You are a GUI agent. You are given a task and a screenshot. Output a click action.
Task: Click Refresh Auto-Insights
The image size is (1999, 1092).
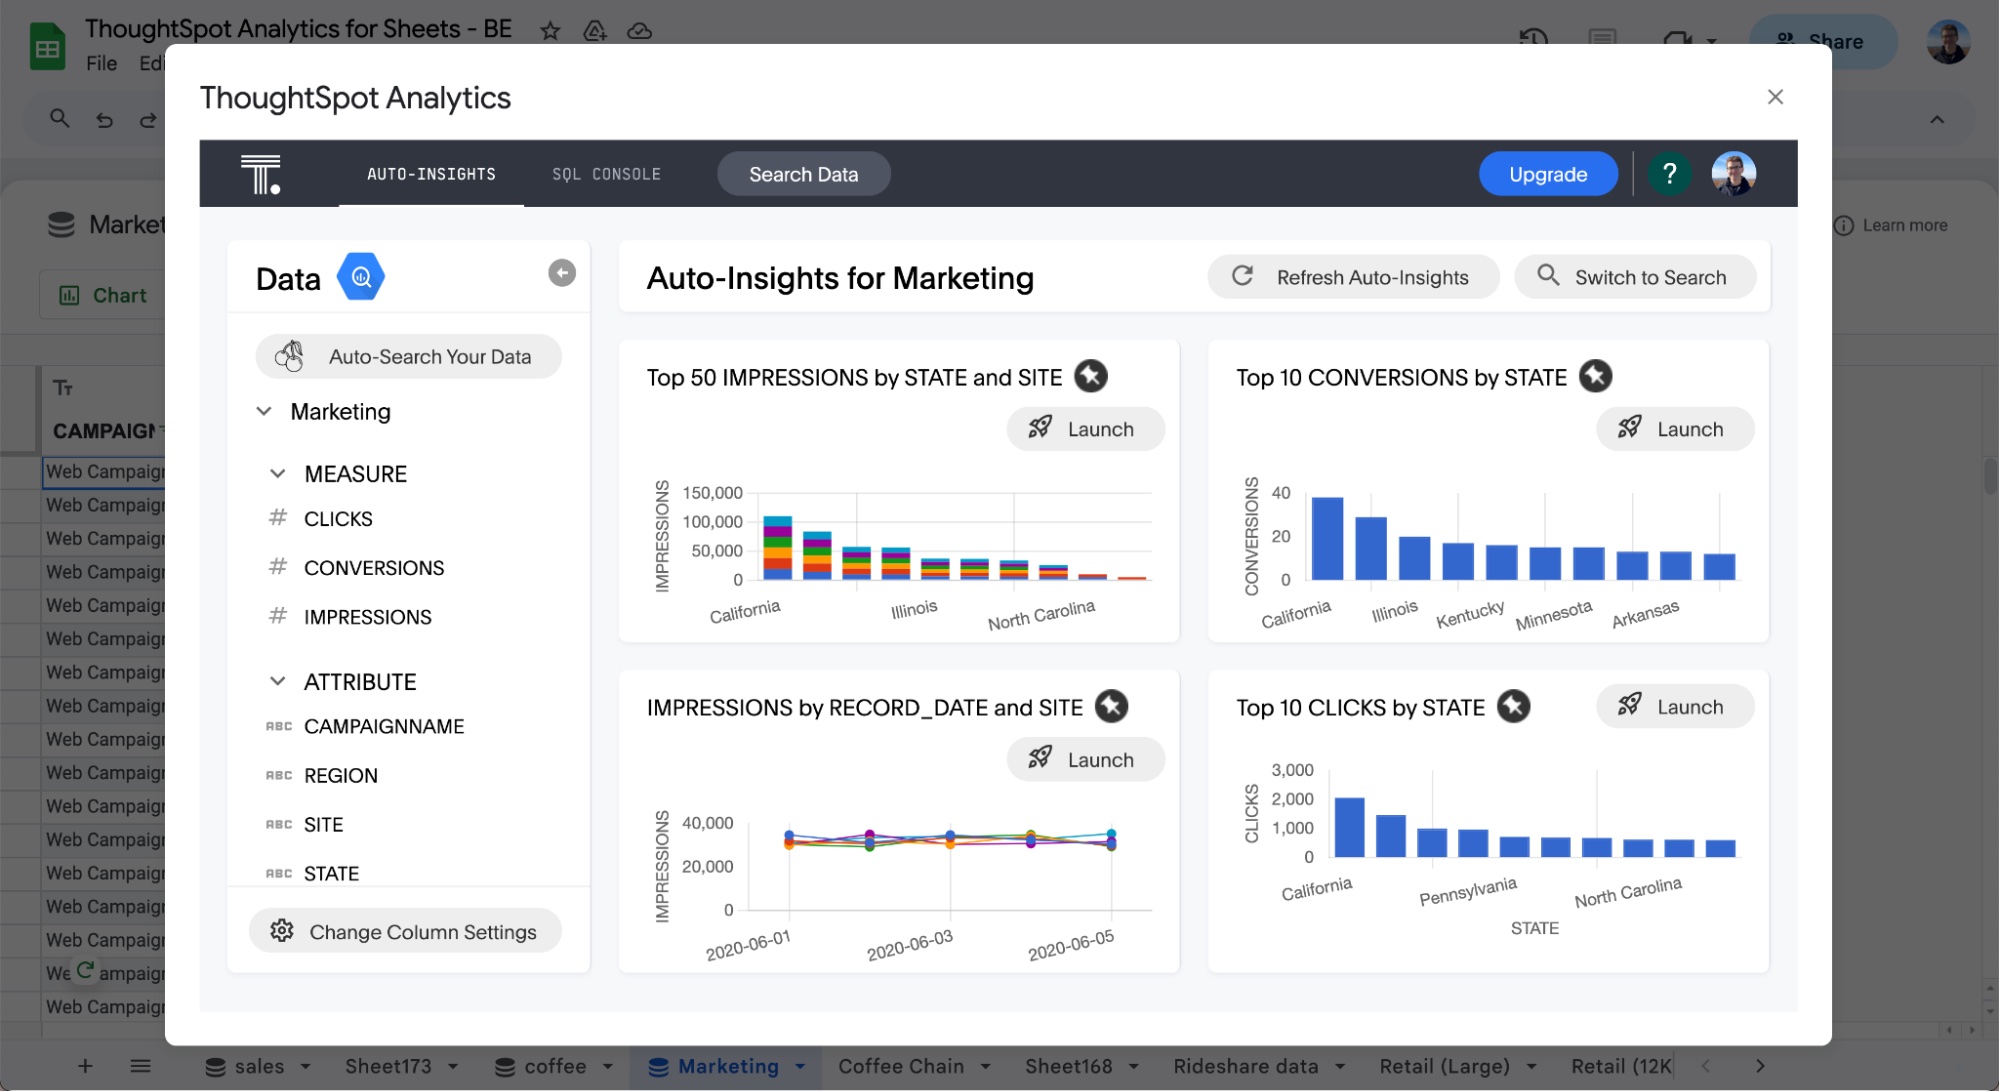[1353, 277]
